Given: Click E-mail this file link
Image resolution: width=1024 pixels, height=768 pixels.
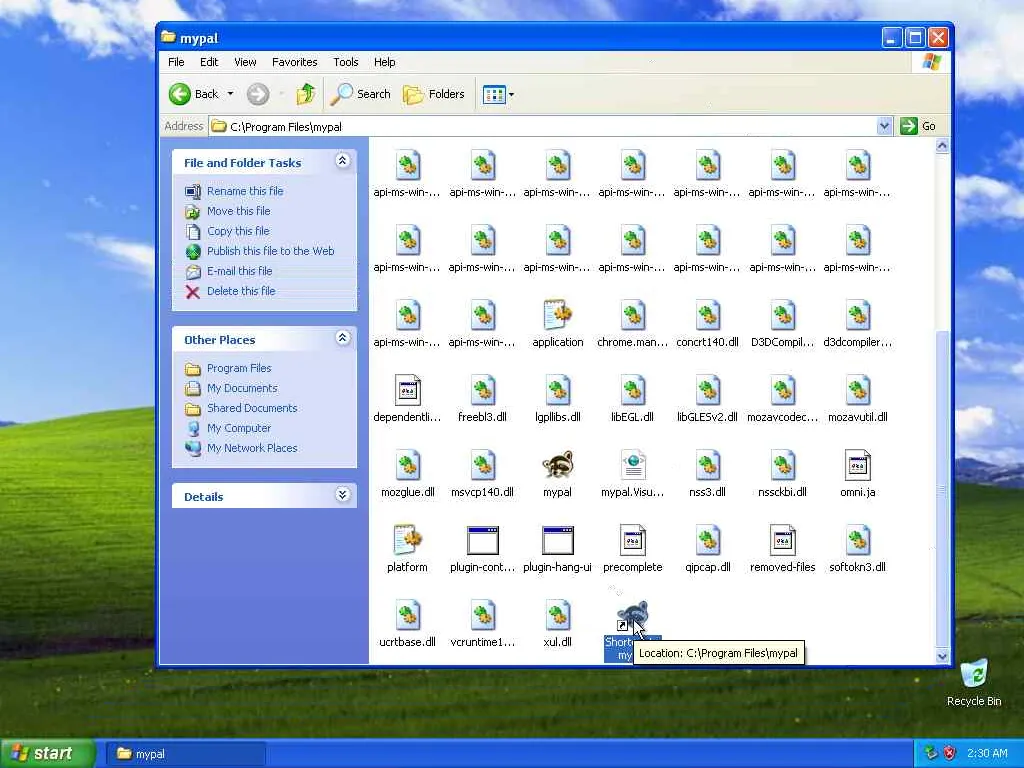Looking at the screenshot, I should point(240,271).
